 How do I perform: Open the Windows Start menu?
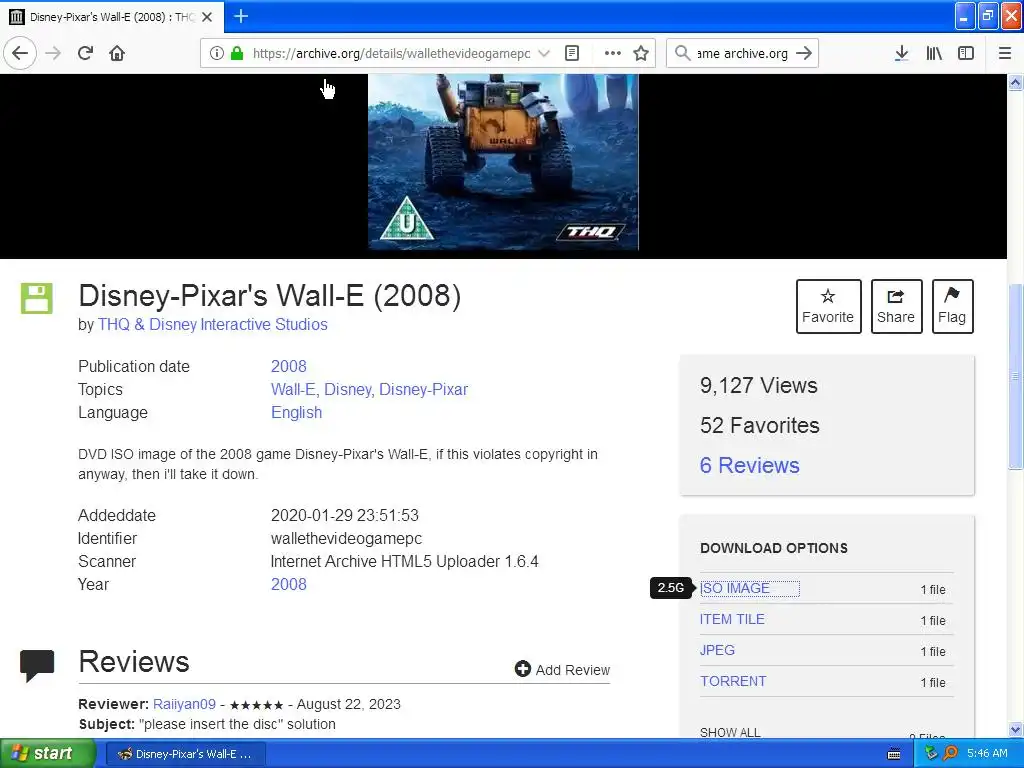click(48, 754)
